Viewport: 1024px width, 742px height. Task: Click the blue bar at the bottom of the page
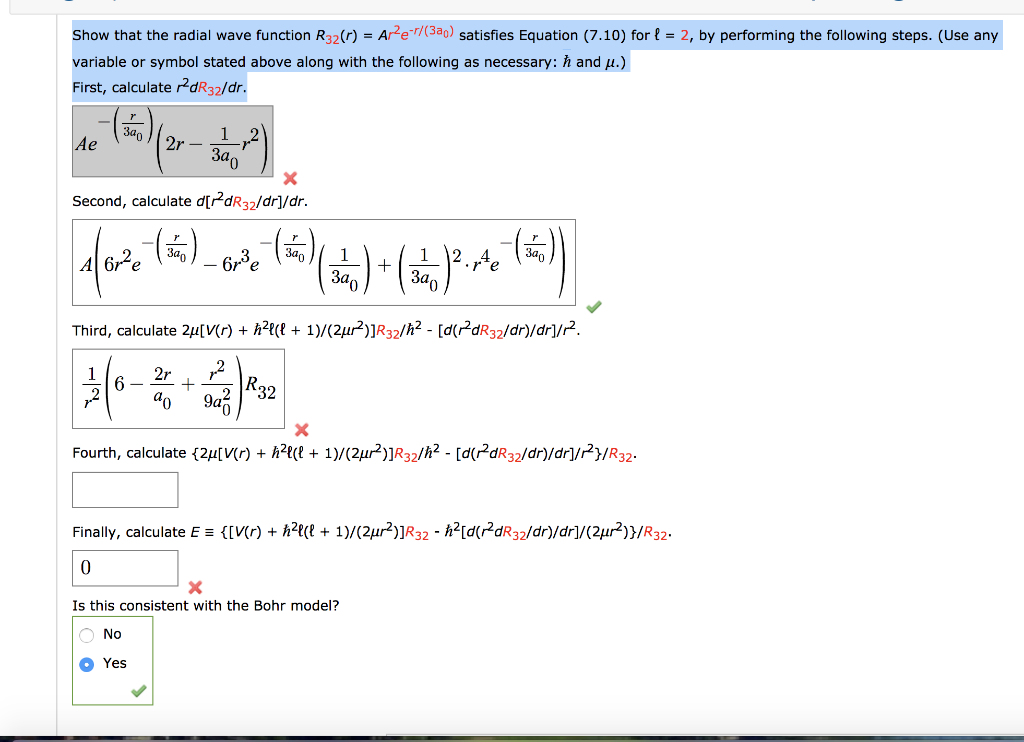[x=512, y=736]
